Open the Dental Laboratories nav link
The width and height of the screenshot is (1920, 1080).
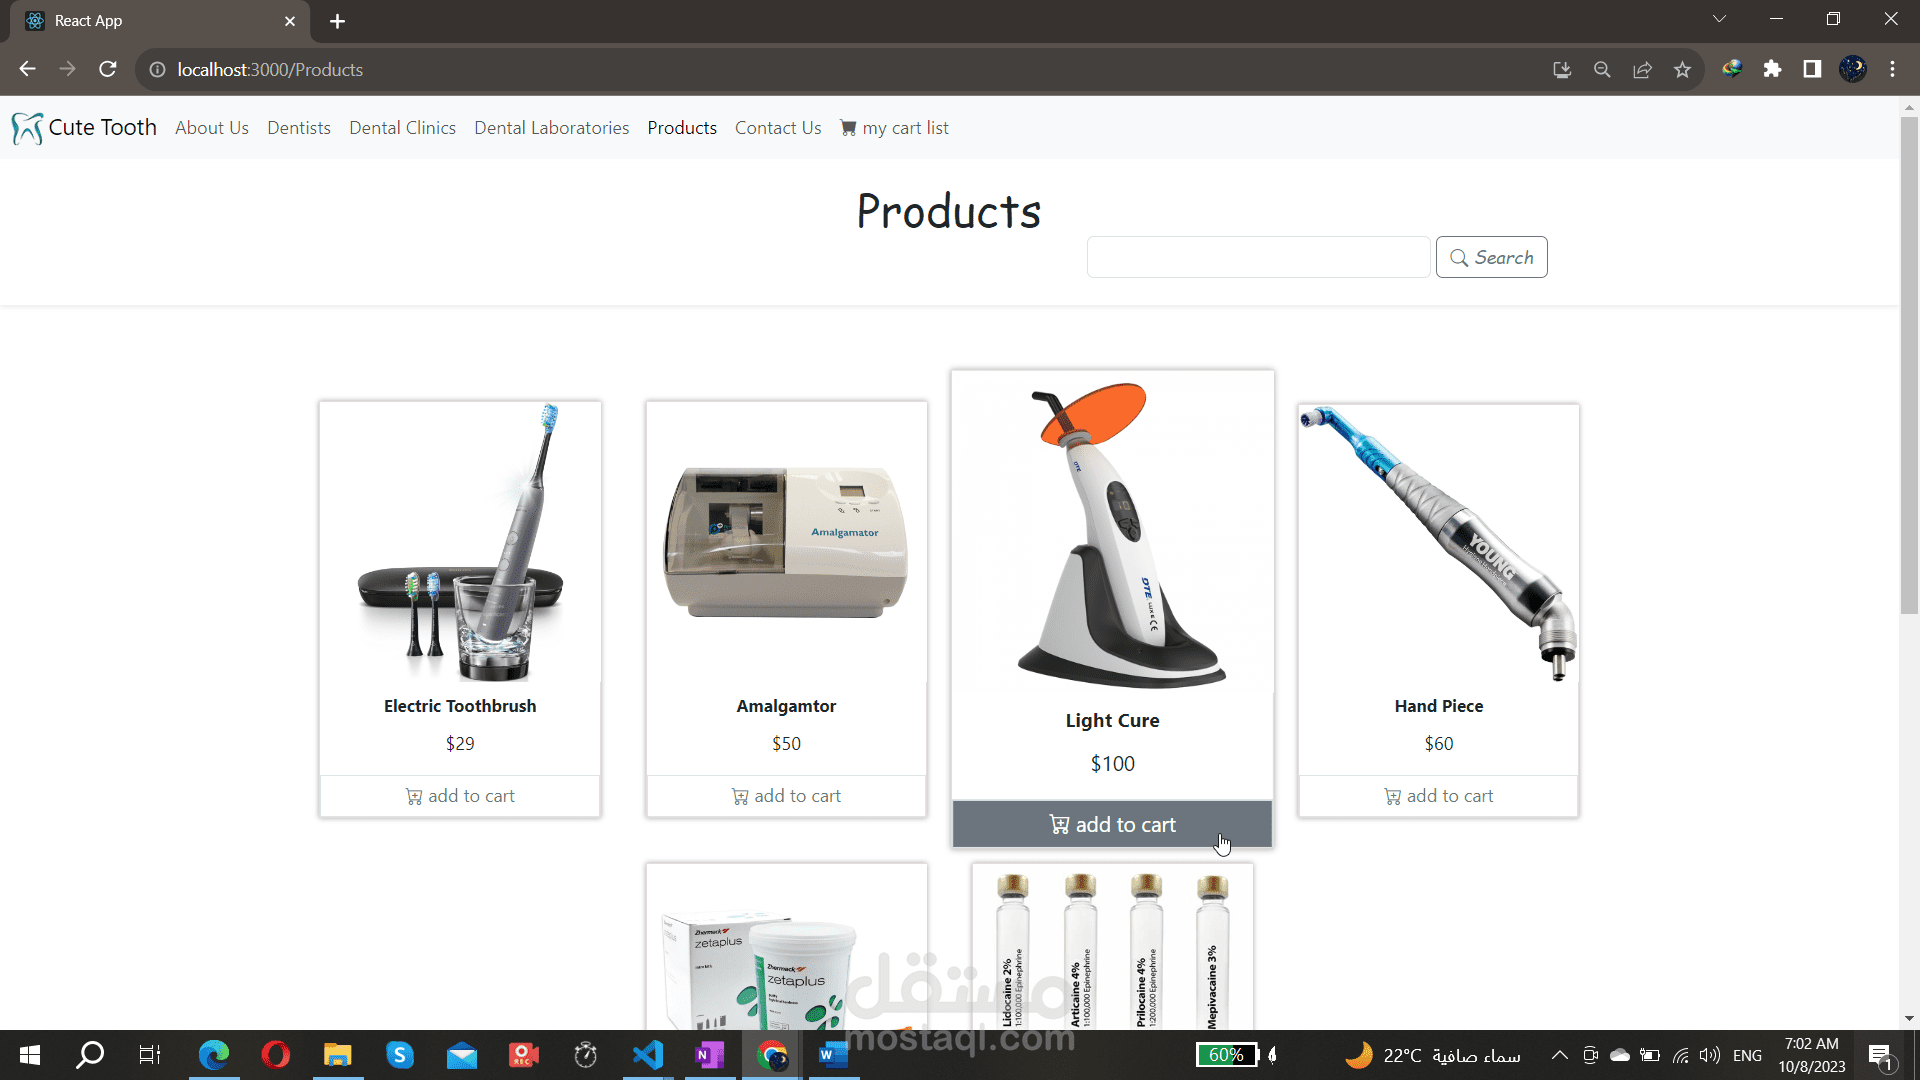(x=551, y=128)
